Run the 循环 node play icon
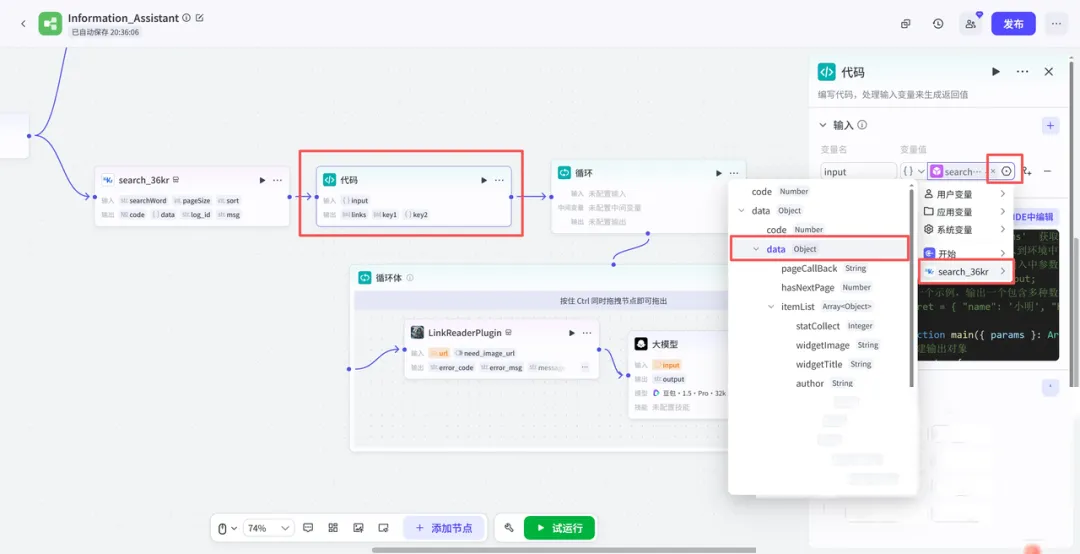This screenshot has height=554, width=1080. (x=719, y=173)
